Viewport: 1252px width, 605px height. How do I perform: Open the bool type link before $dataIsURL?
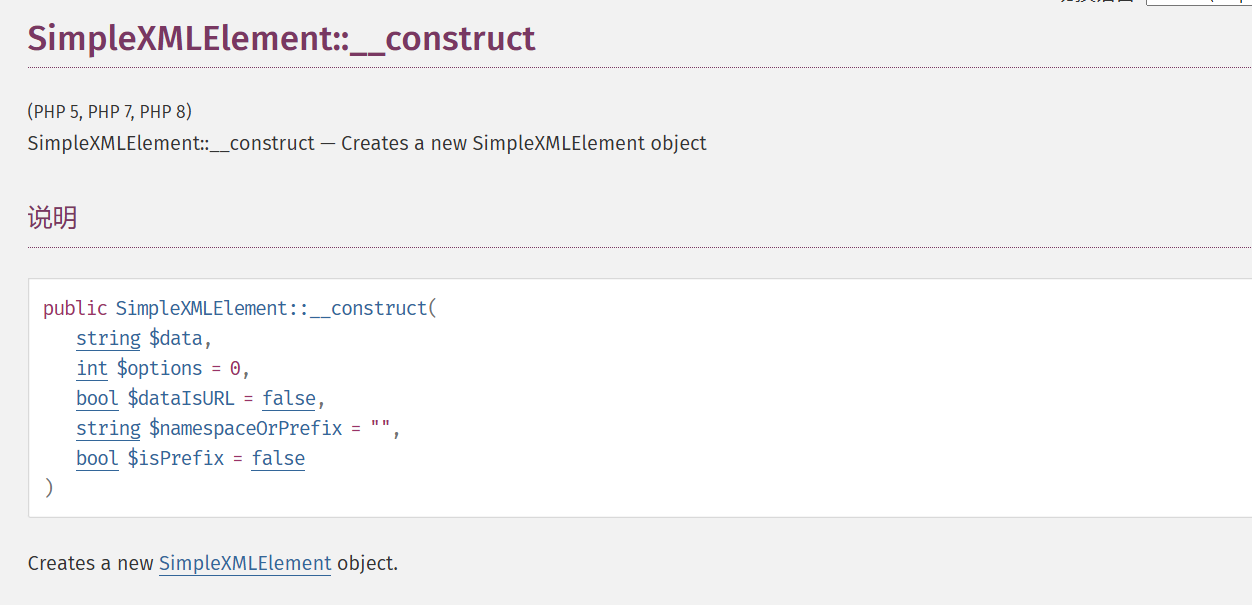[97, 398]
